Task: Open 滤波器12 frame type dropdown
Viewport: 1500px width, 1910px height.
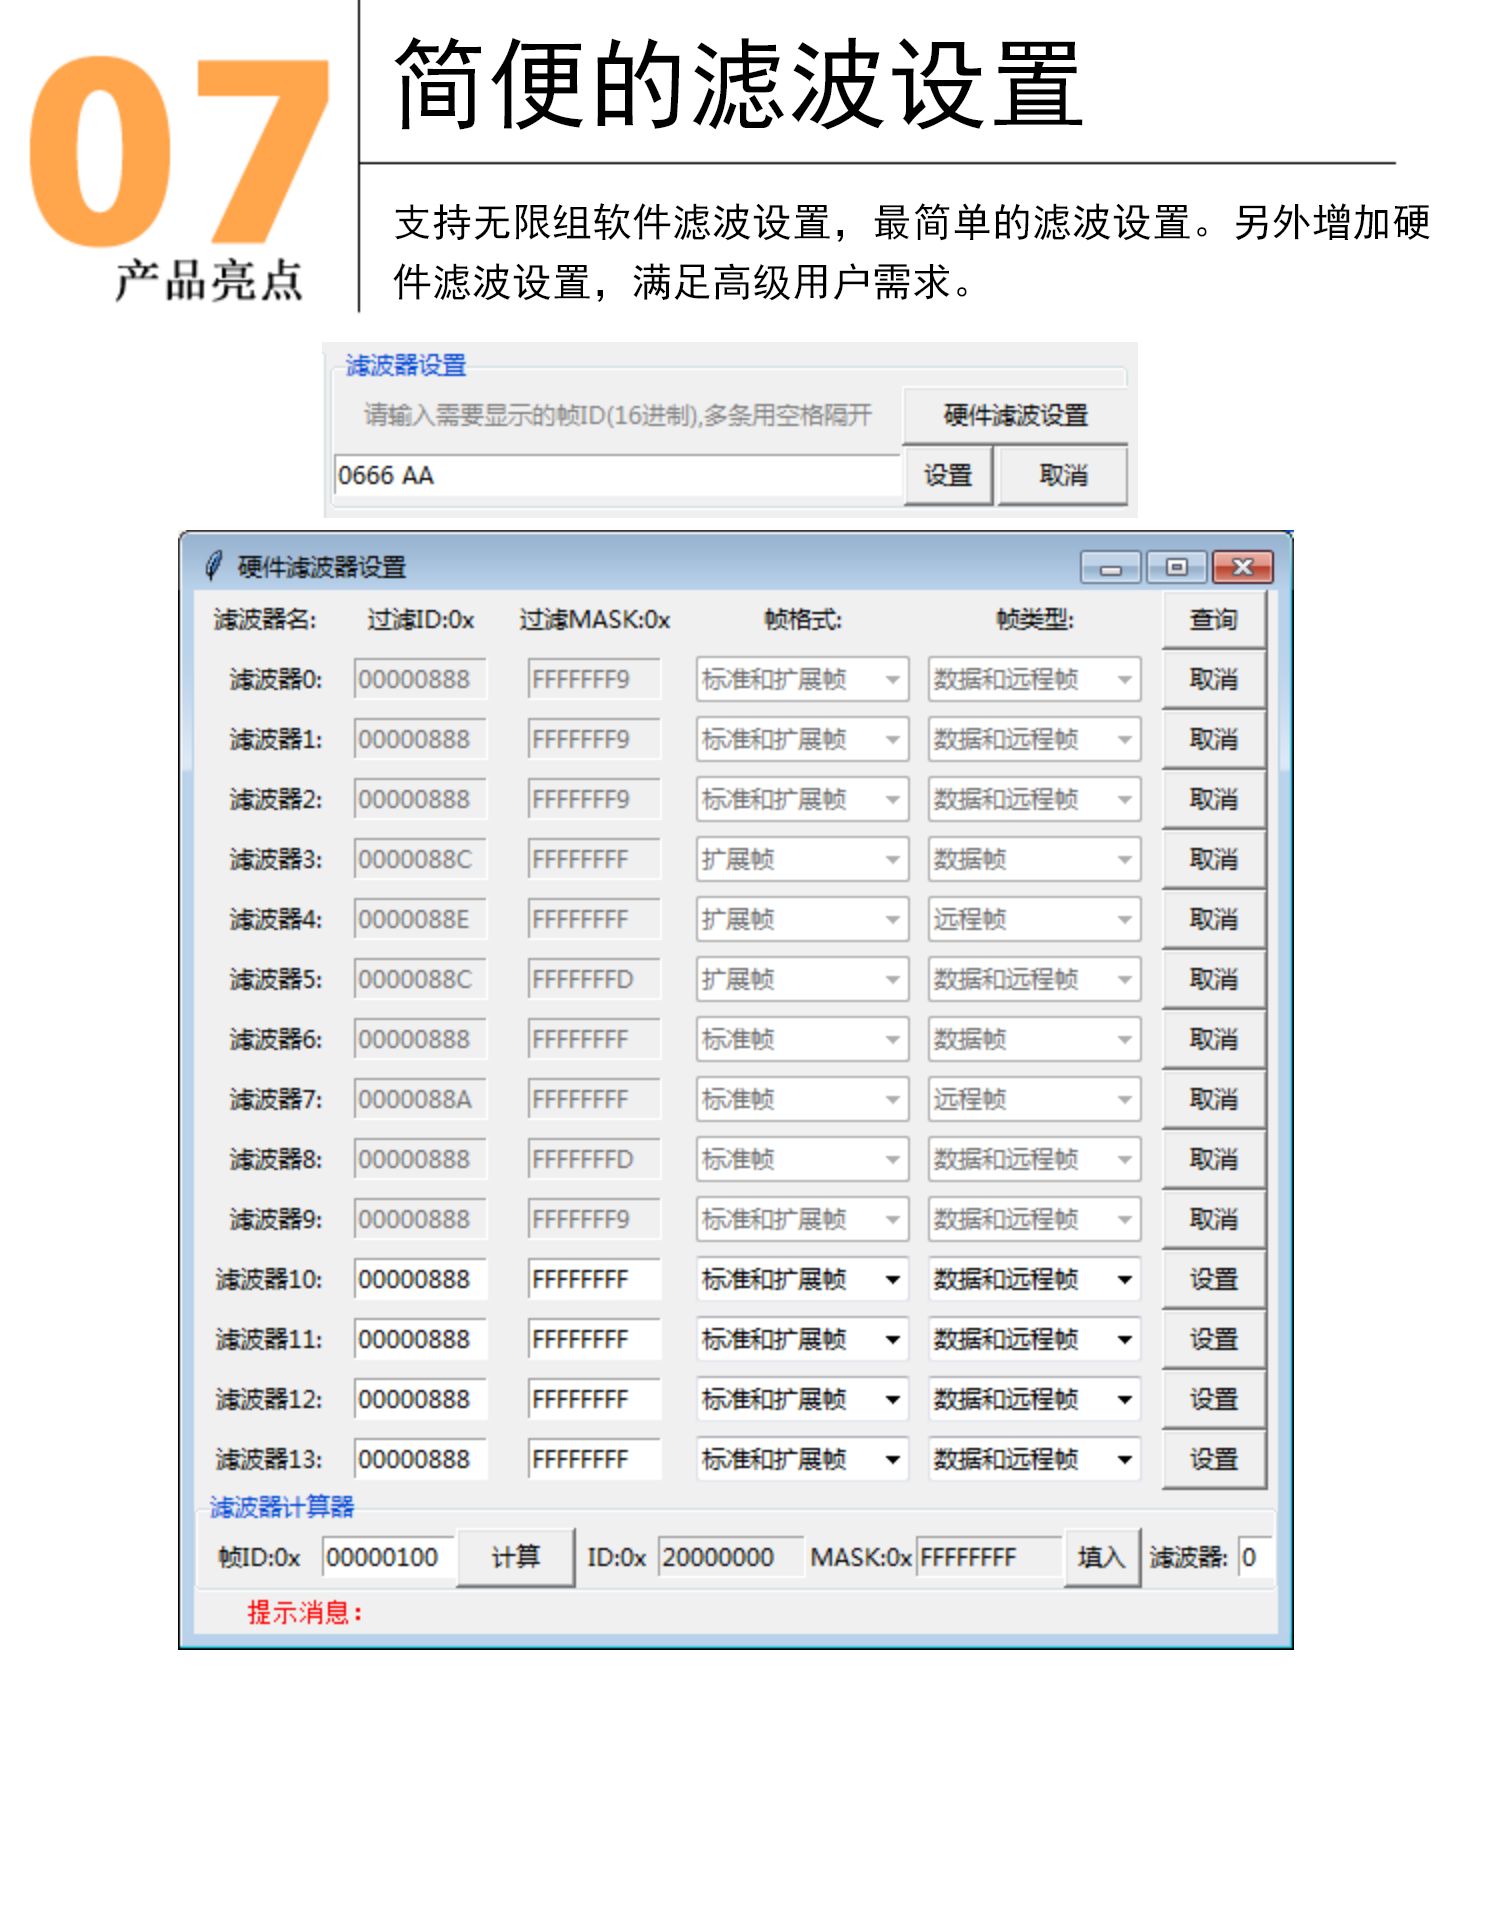Action: click(1034, 1400)
